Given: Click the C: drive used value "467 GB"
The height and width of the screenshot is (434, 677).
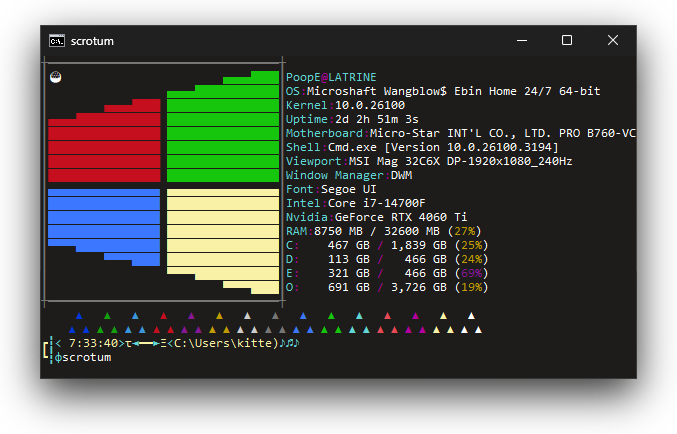Looking at the screenshot, I should click(349, 245).
